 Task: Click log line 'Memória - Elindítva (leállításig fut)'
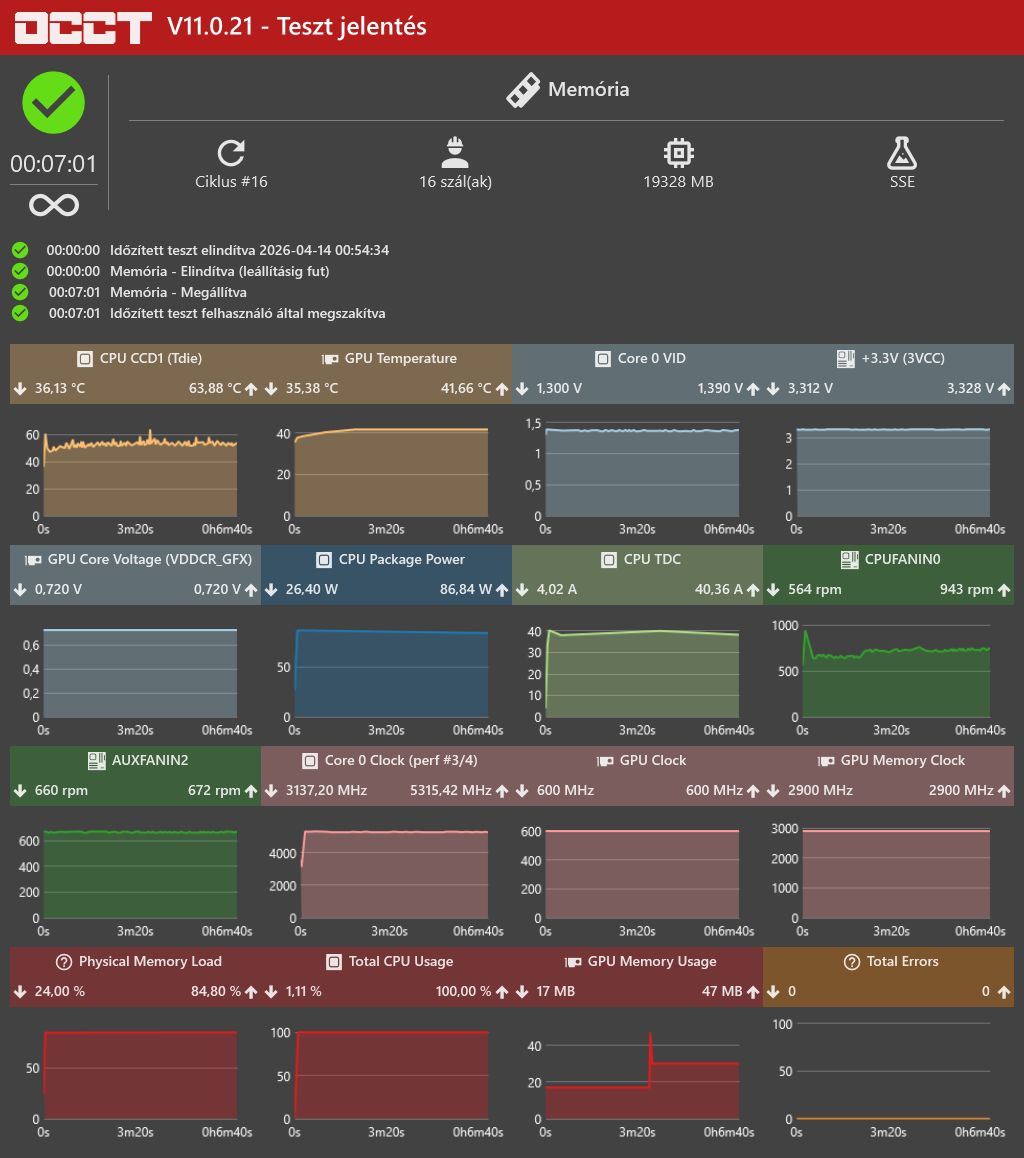click(220, 271)
